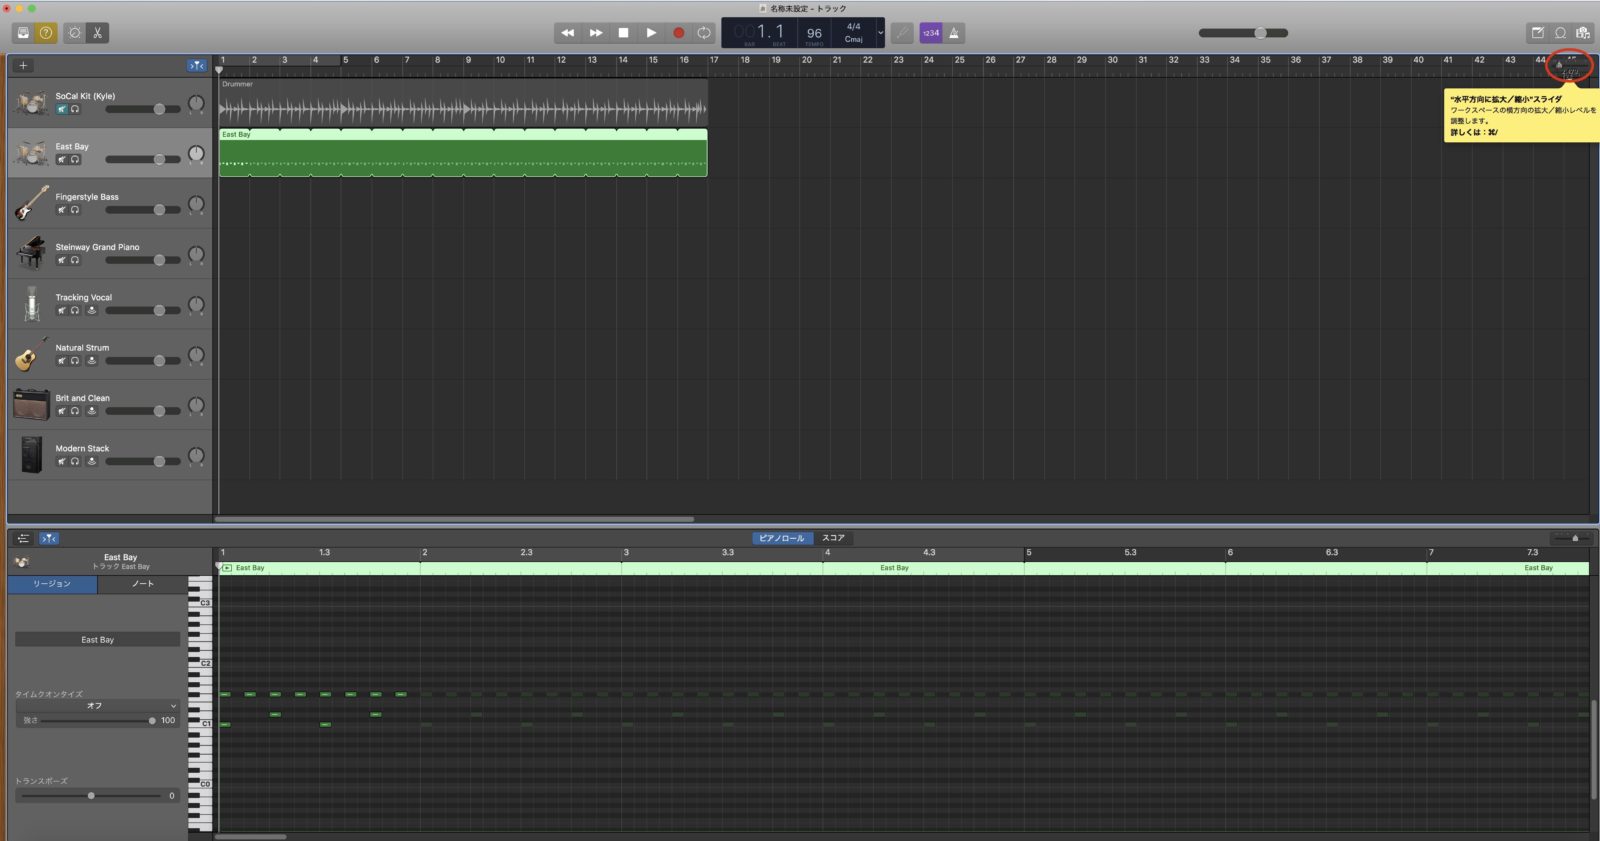
Task: Toggle the scissors Editors button
Action: (x=97, y=33)
